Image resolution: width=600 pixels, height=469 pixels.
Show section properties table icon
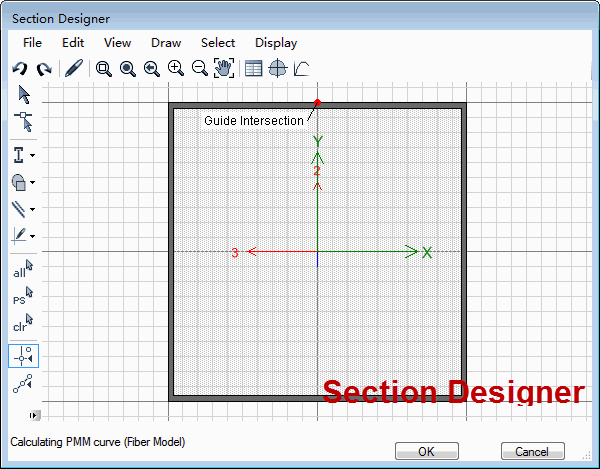(x=253, y=68)
